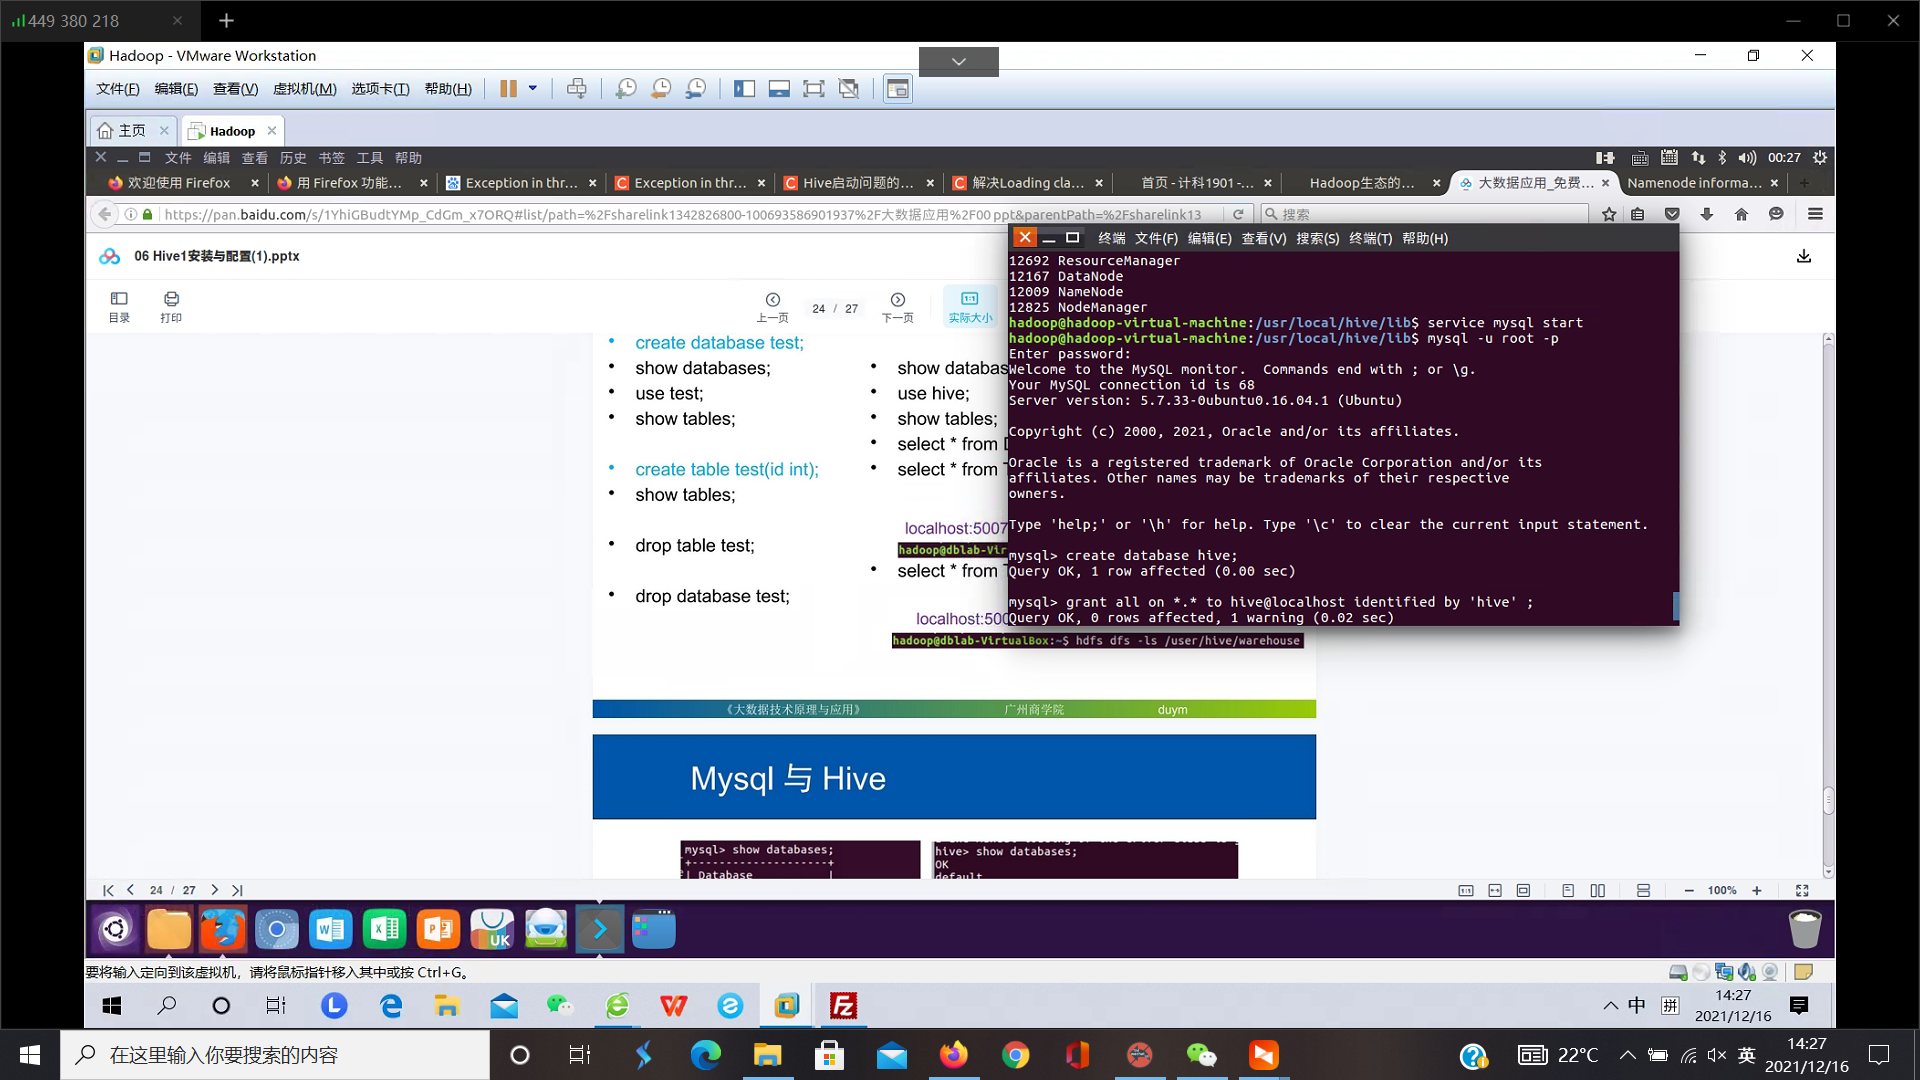Viewport: 1920px width, 1080px height.
Task: Open the power options dropdown beside the pause button
Action: point(533,89)
